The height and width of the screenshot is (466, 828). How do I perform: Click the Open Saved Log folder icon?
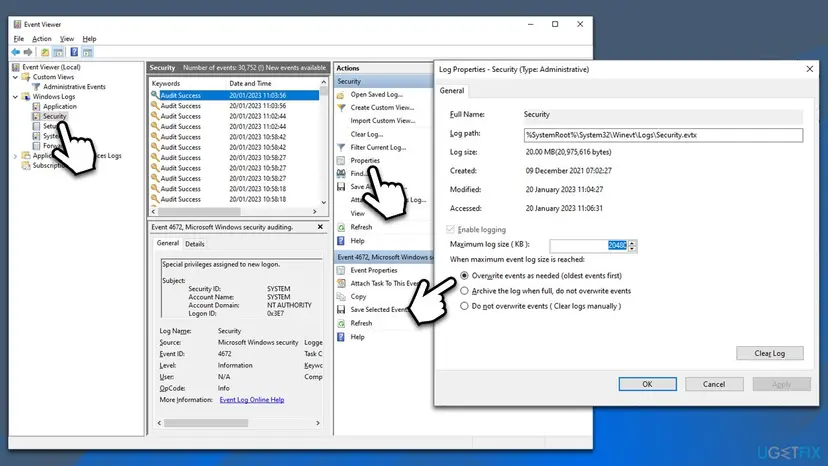(x=341, y=95)
